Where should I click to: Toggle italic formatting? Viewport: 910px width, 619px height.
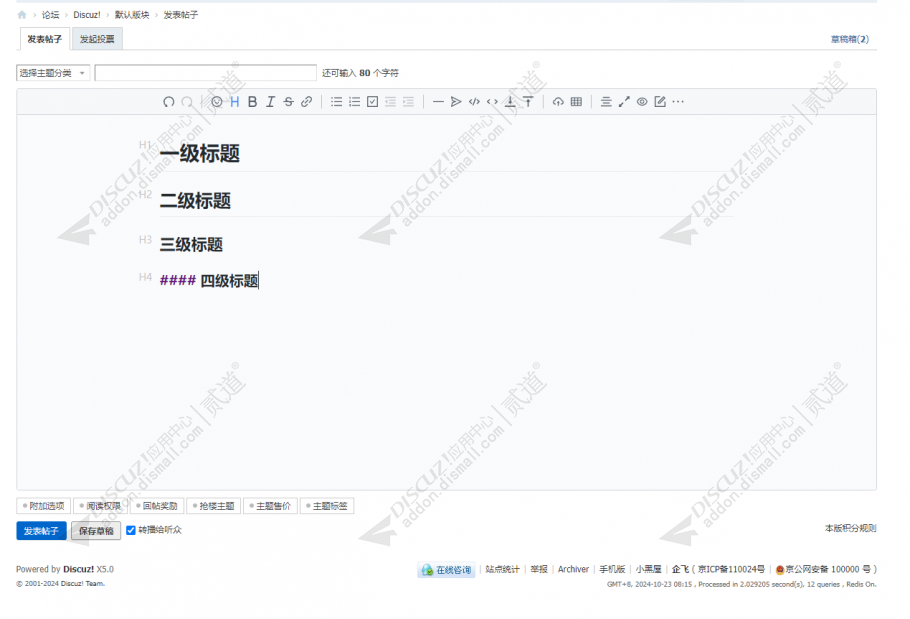pyautogui.click(x=270, y=102)
